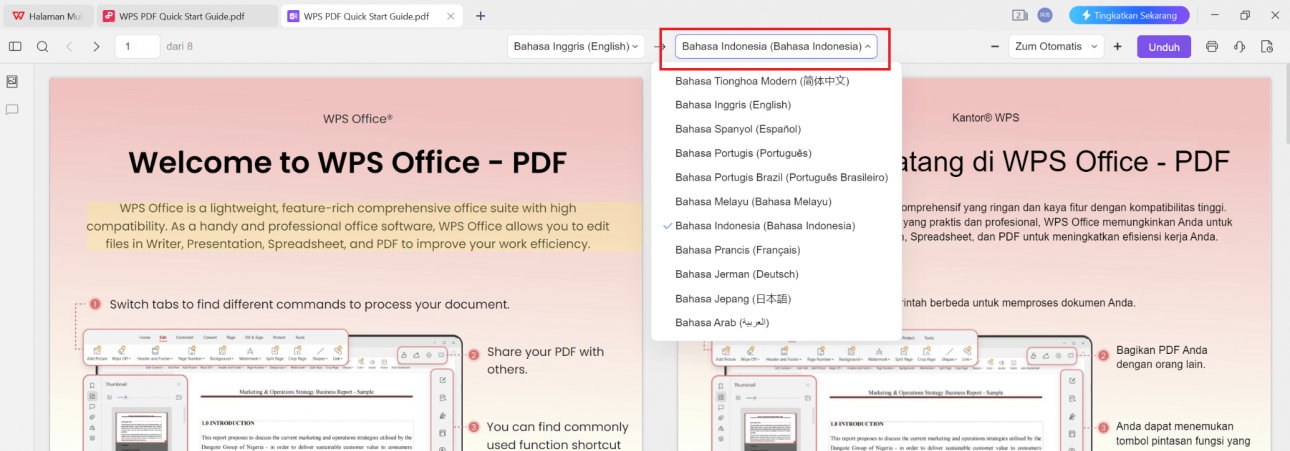
Task: Open the user account avatar
Action: [x=1045, y=15]
